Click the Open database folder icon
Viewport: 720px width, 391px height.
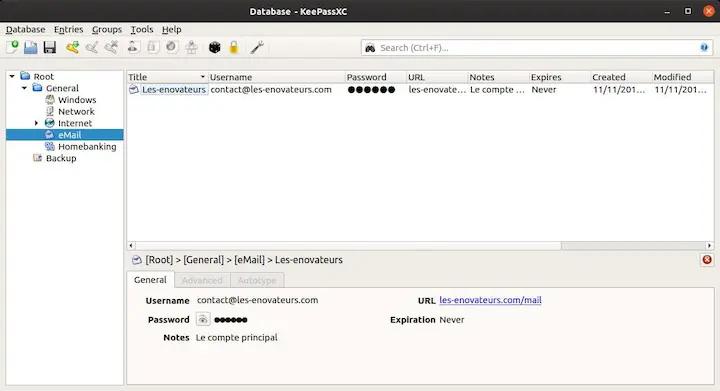coord(31,47)
